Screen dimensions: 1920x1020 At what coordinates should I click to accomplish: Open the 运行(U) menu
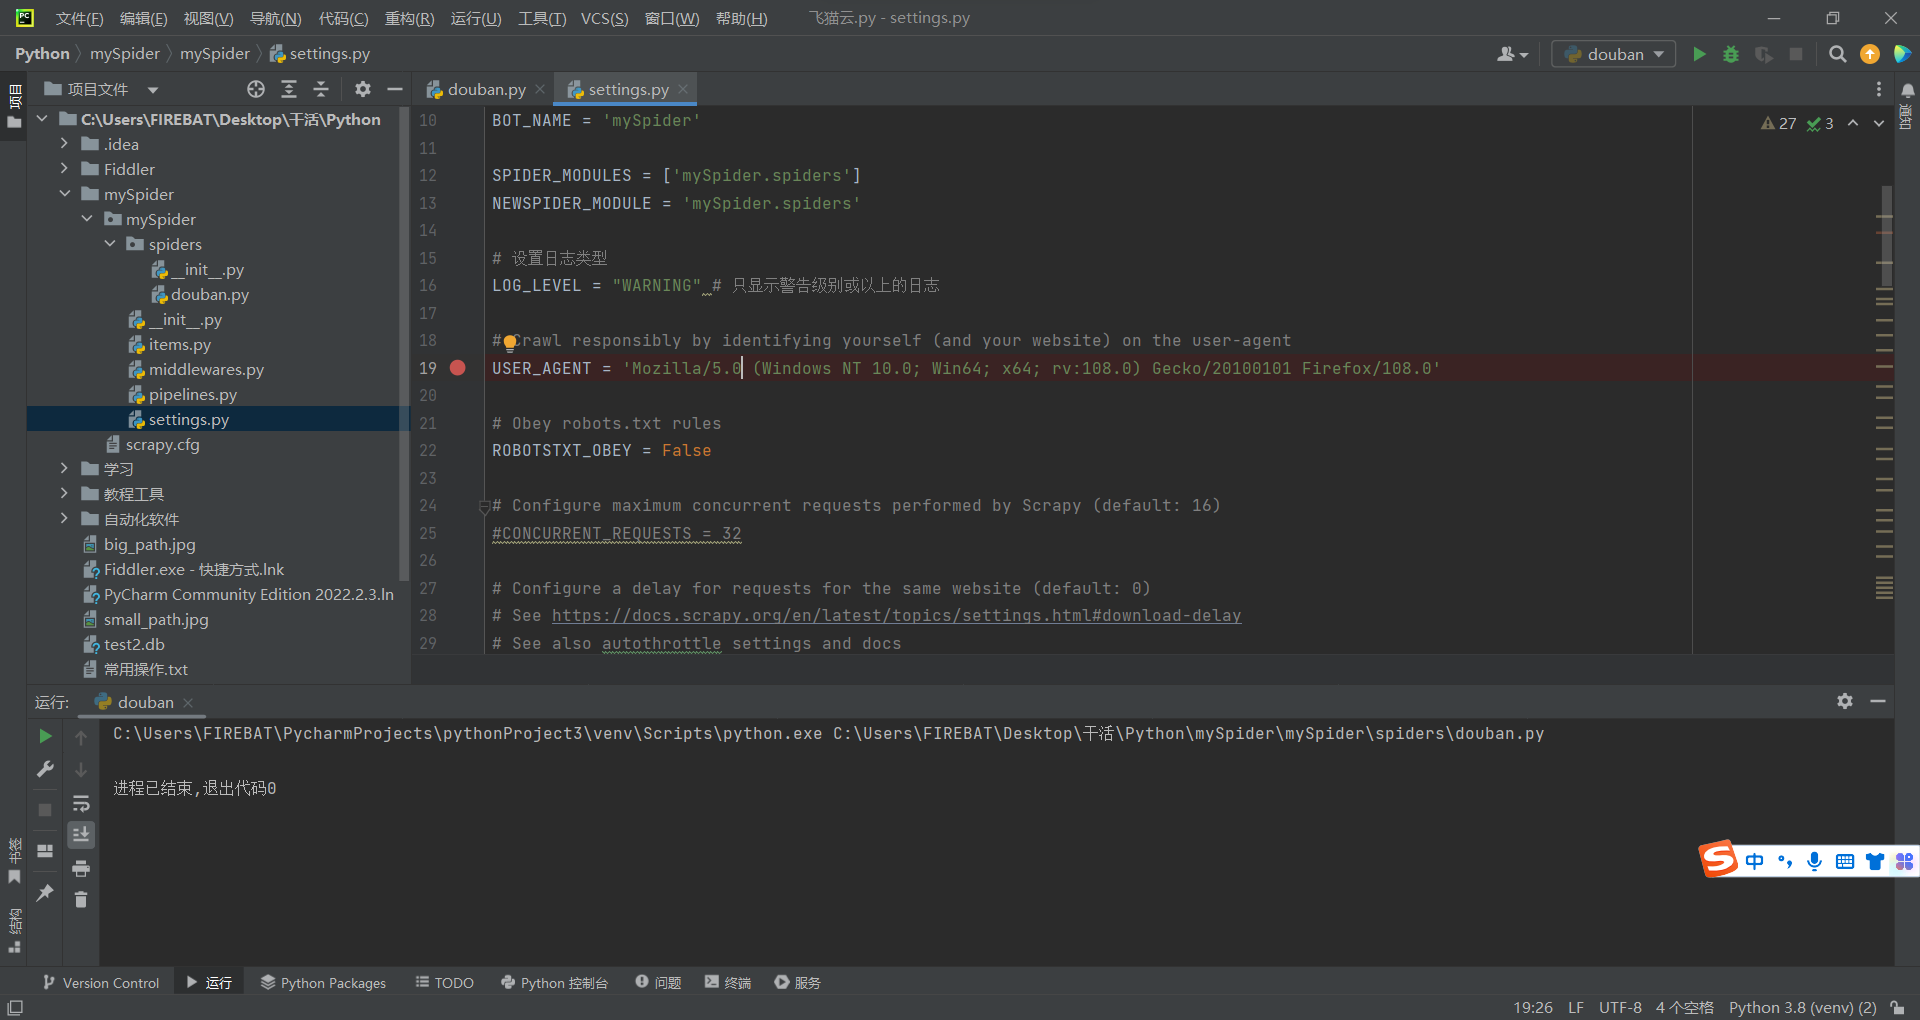click(x=476, y=18)
